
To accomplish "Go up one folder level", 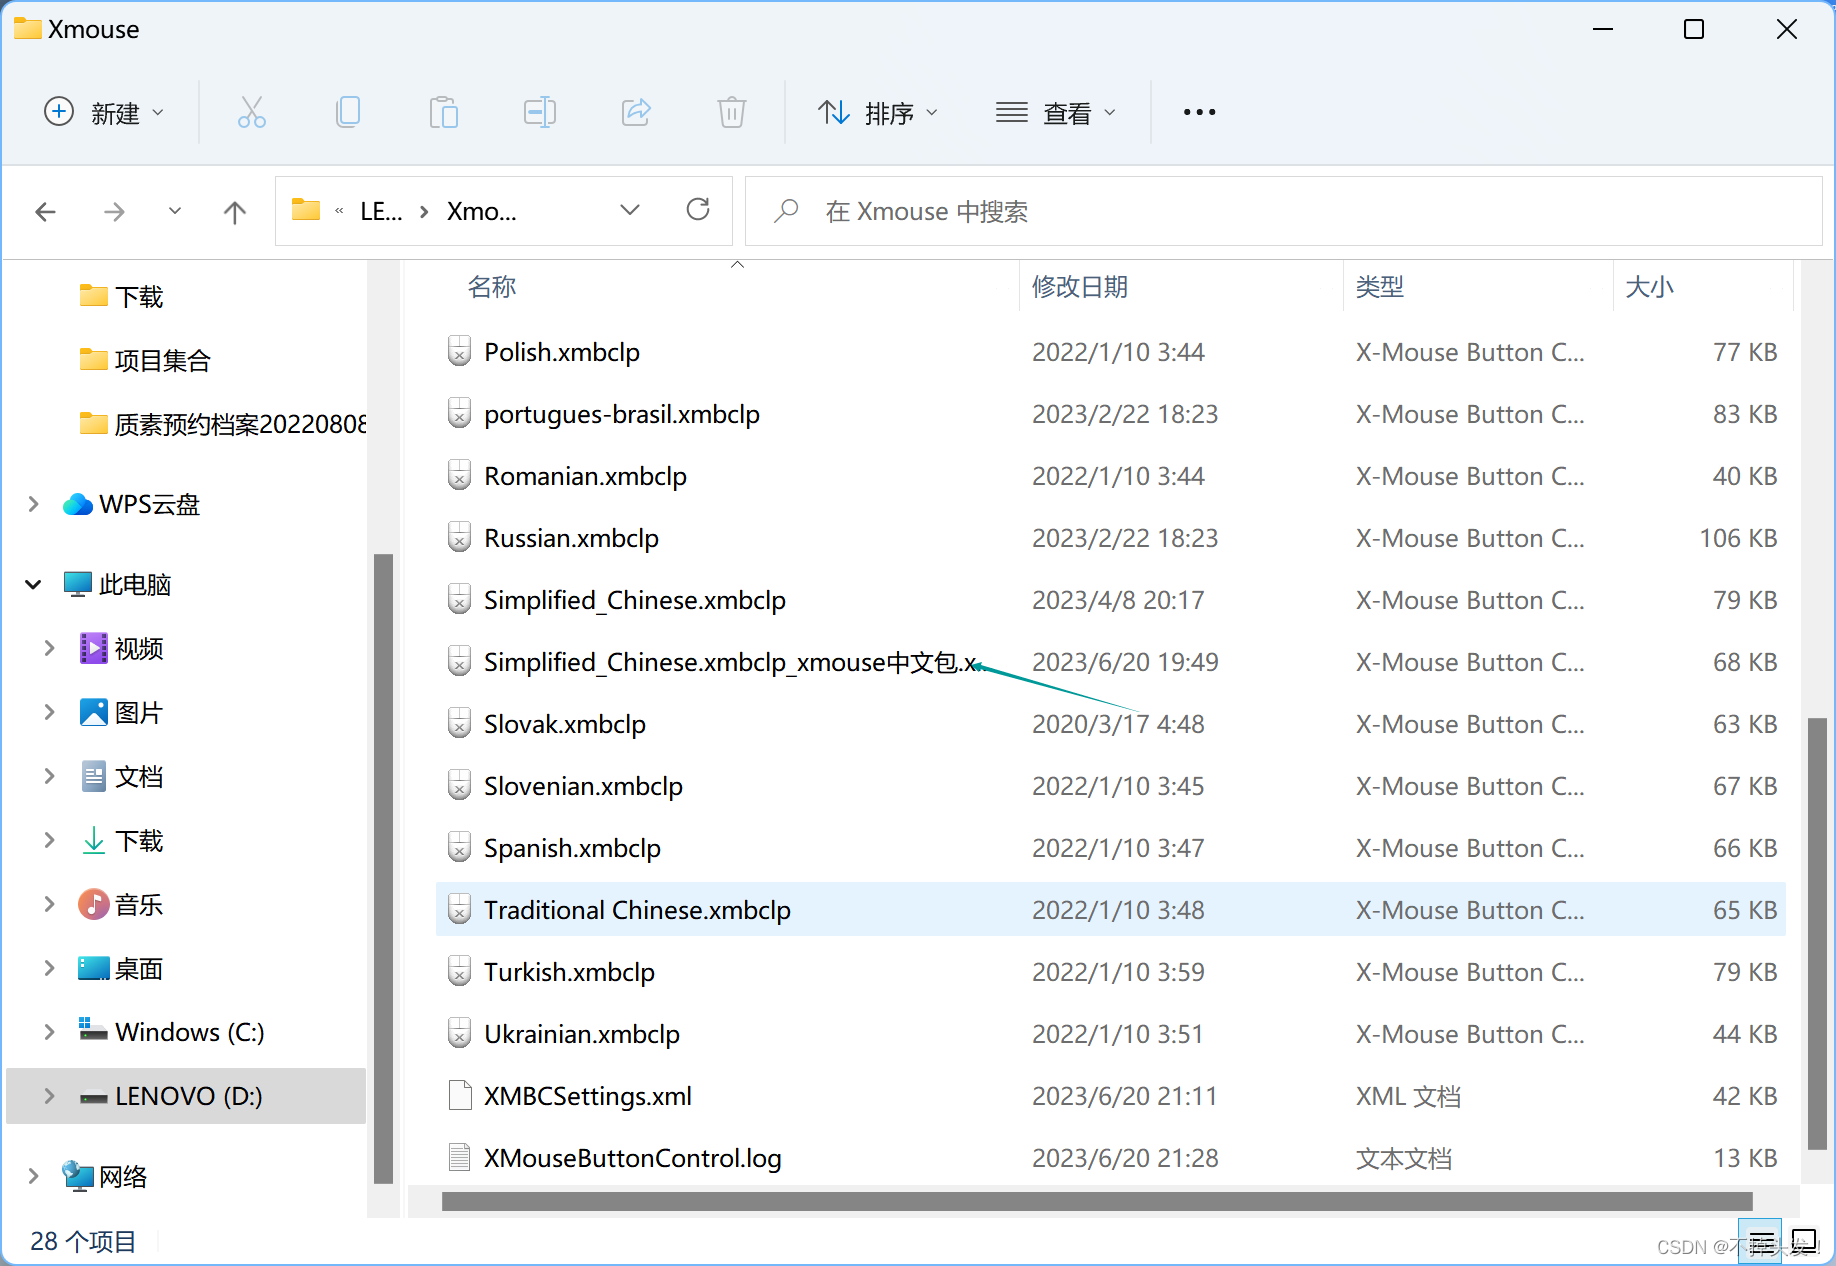I will (235, 212).
